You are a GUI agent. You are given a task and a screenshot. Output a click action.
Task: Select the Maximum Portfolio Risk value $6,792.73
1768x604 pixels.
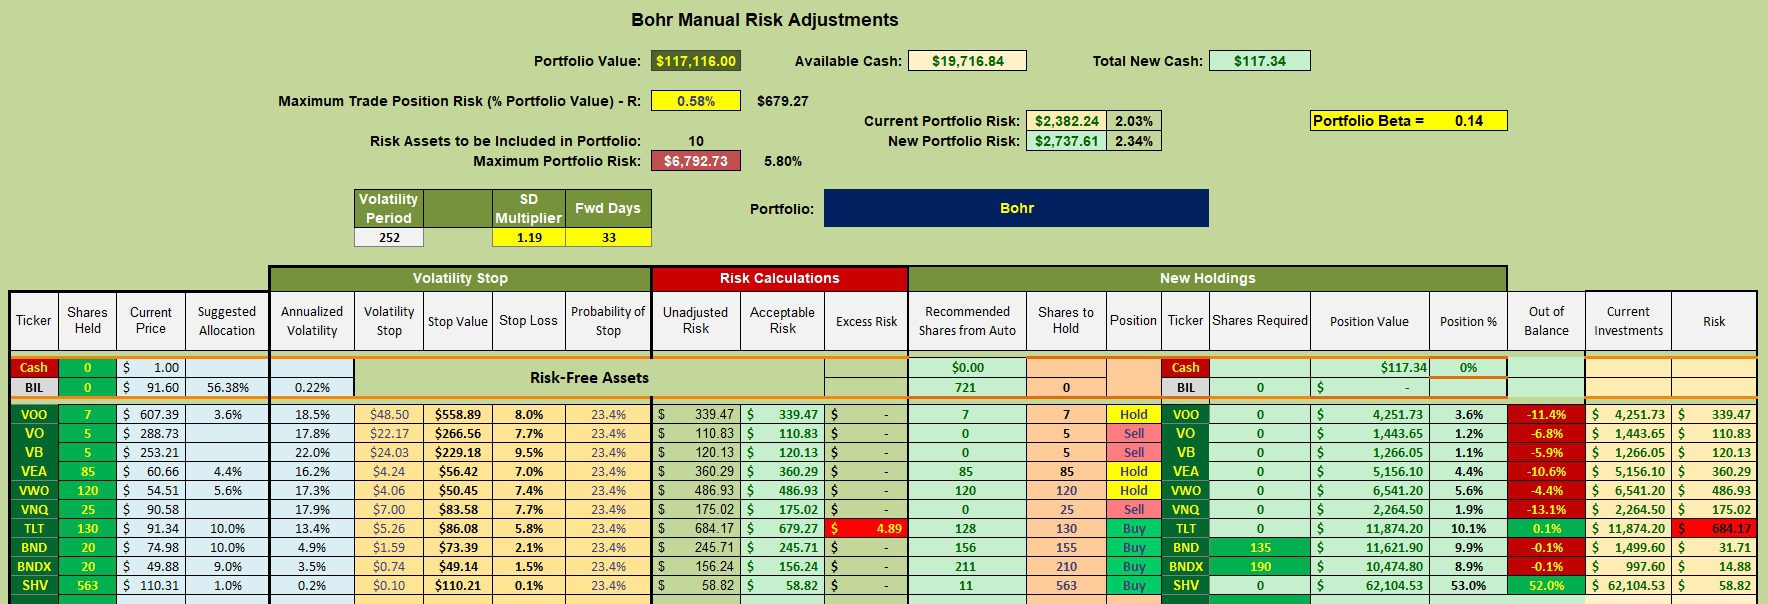696,161
